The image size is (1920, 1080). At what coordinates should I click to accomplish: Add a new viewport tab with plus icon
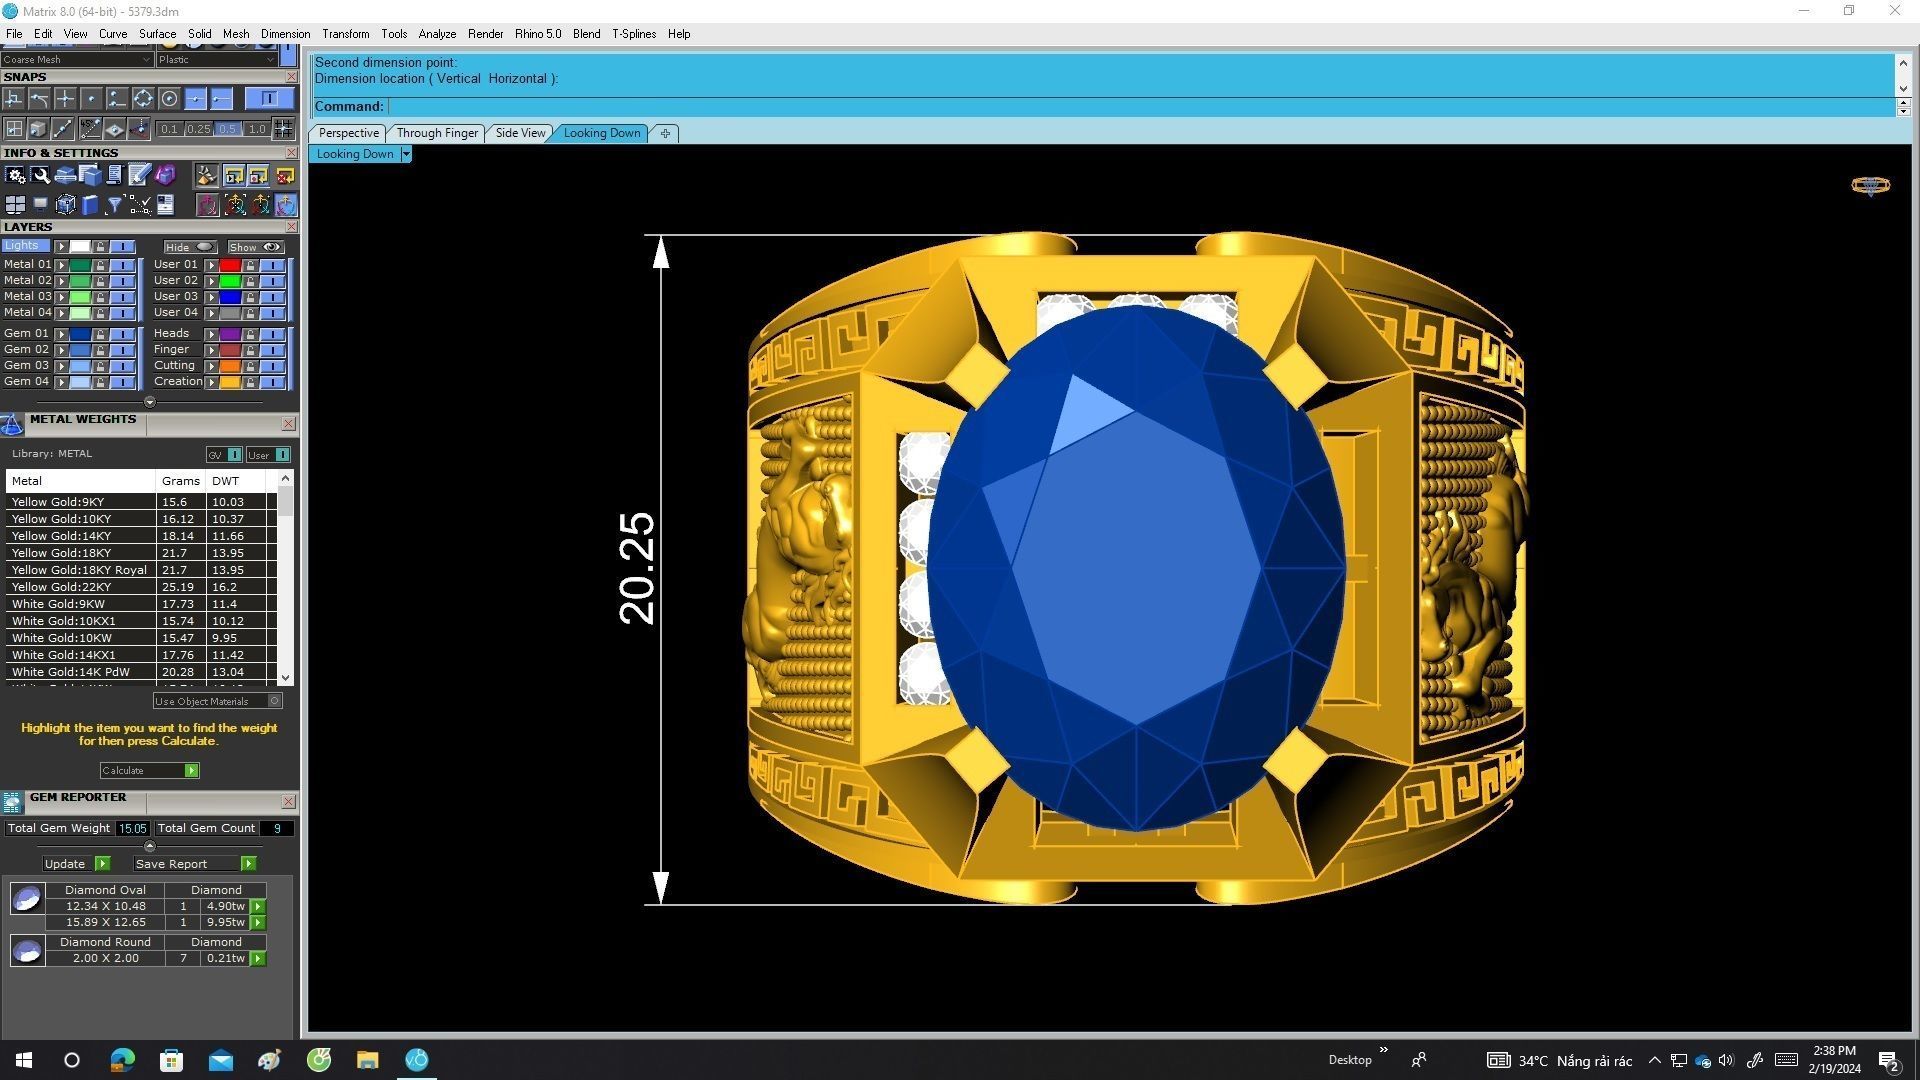coord(665,133)
